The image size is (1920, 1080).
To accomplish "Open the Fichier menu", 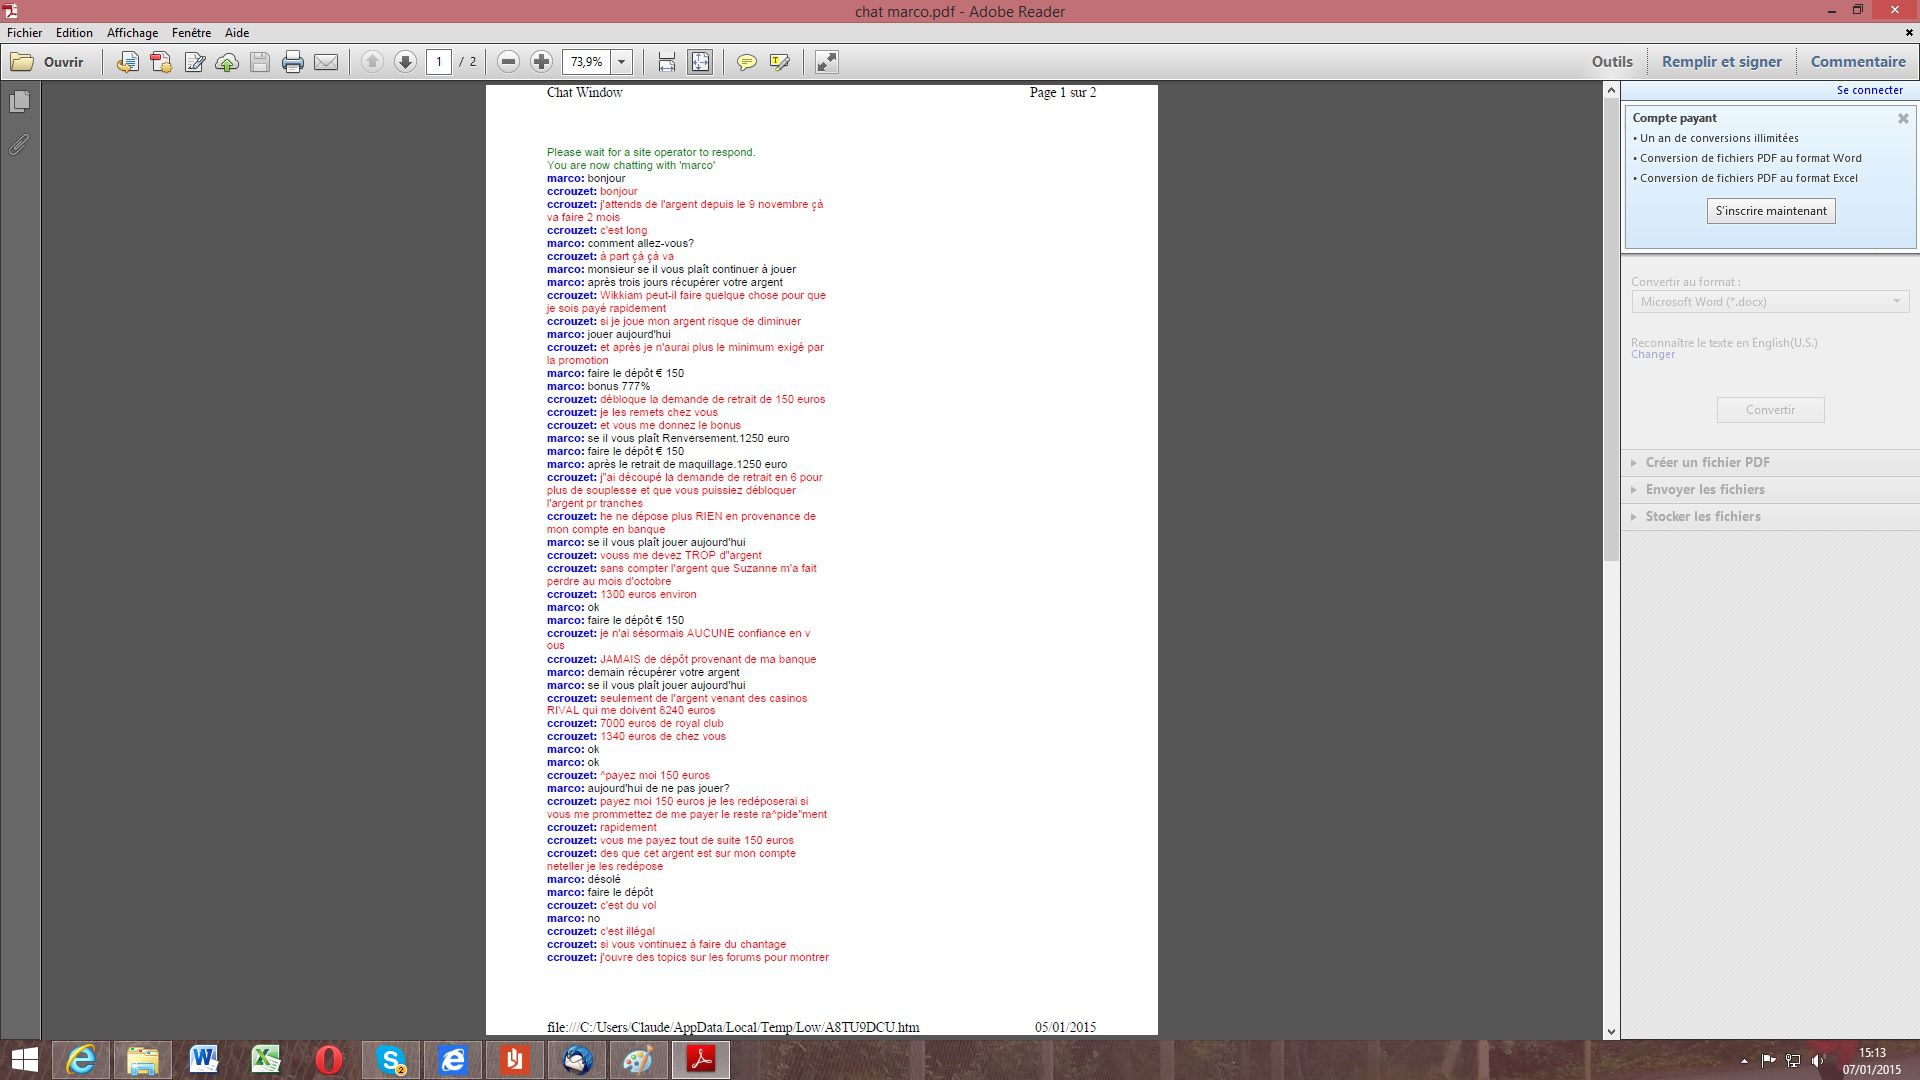I will click(x=24, y=33).
